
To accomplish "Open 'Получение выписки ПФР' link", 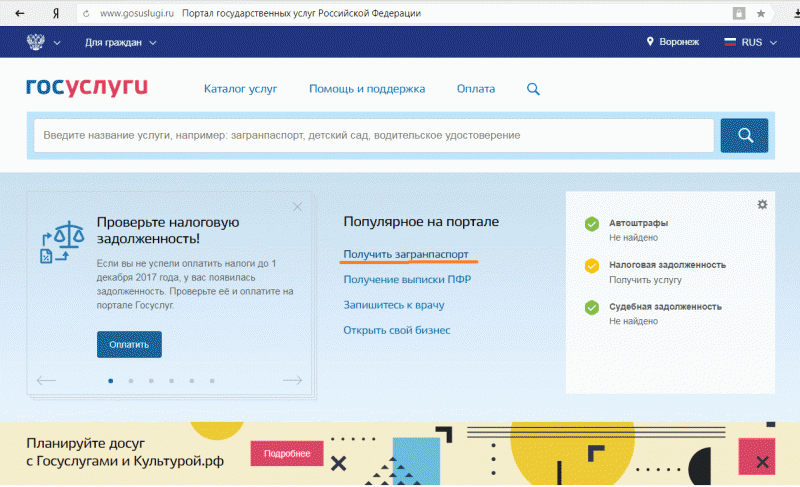I will click(x=407, y=279).
